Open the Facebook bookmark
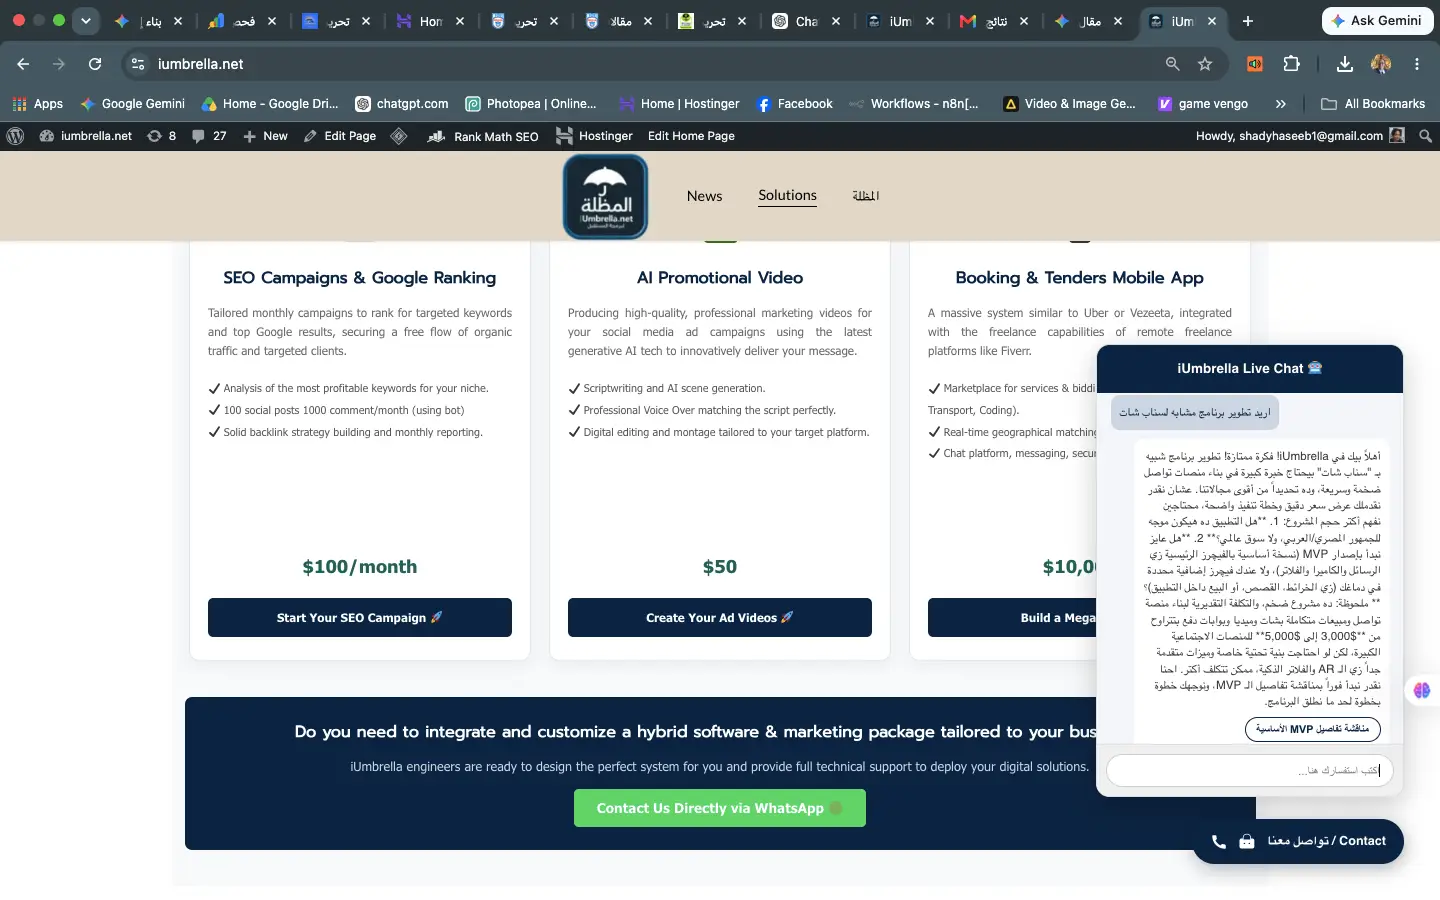Screen dimensions: 1440x900 click(795, 104)
